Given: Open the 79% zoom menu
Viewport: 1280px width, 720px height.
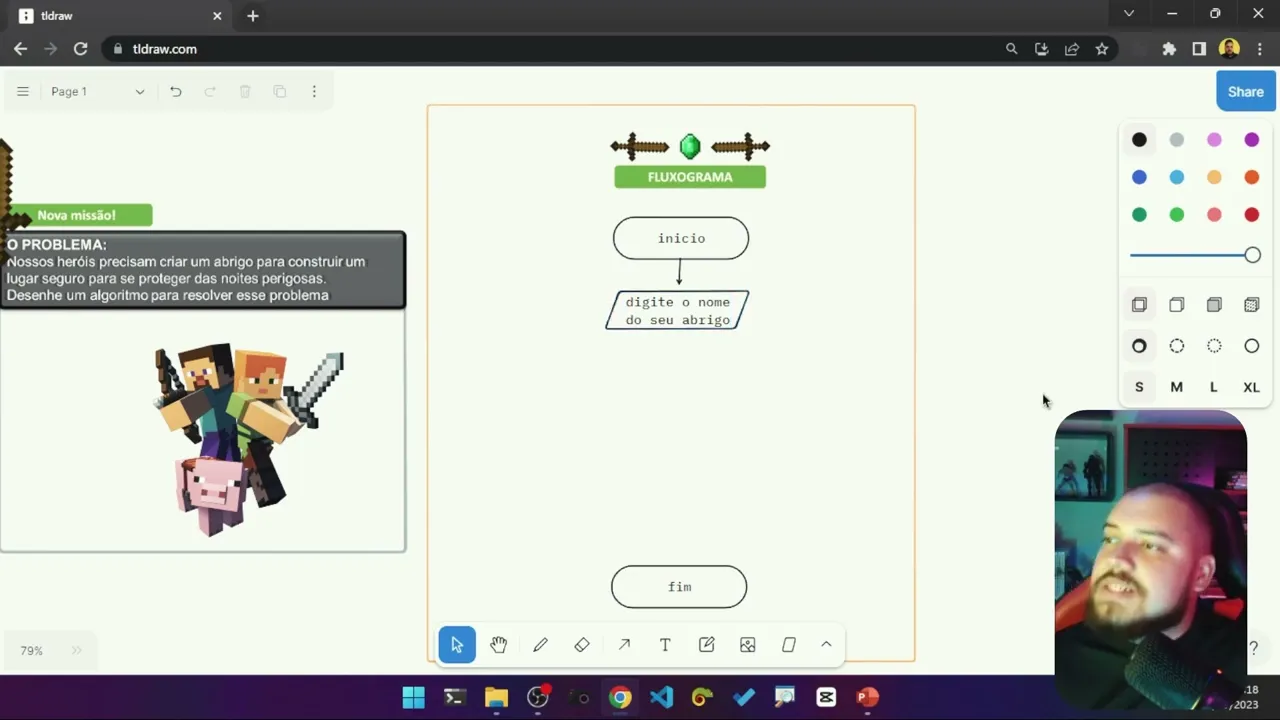Looking at the screenshot, I should point(32,651).
